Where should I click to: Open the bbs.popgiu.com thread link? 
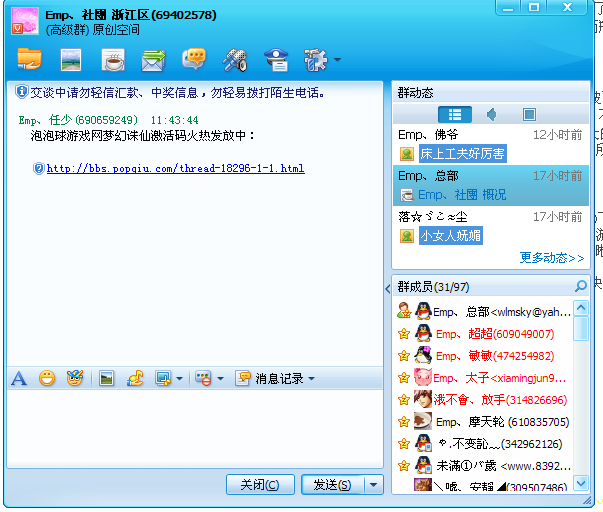tap(175, 168)
